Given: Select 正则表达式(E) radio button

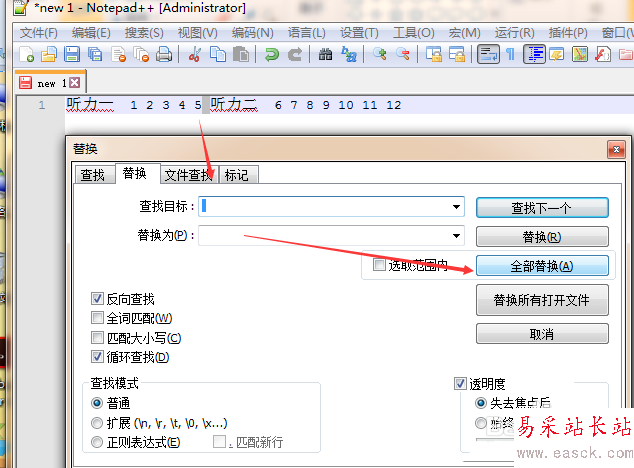Looking at the screenshot, I should (x=97, y=442).
